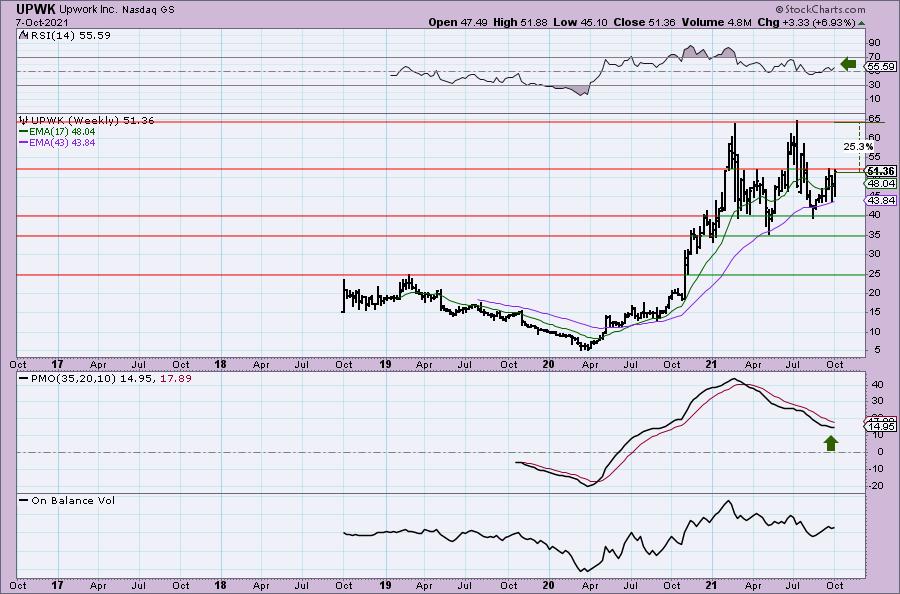Click the small up triangle beside Chg

(861, 23)
